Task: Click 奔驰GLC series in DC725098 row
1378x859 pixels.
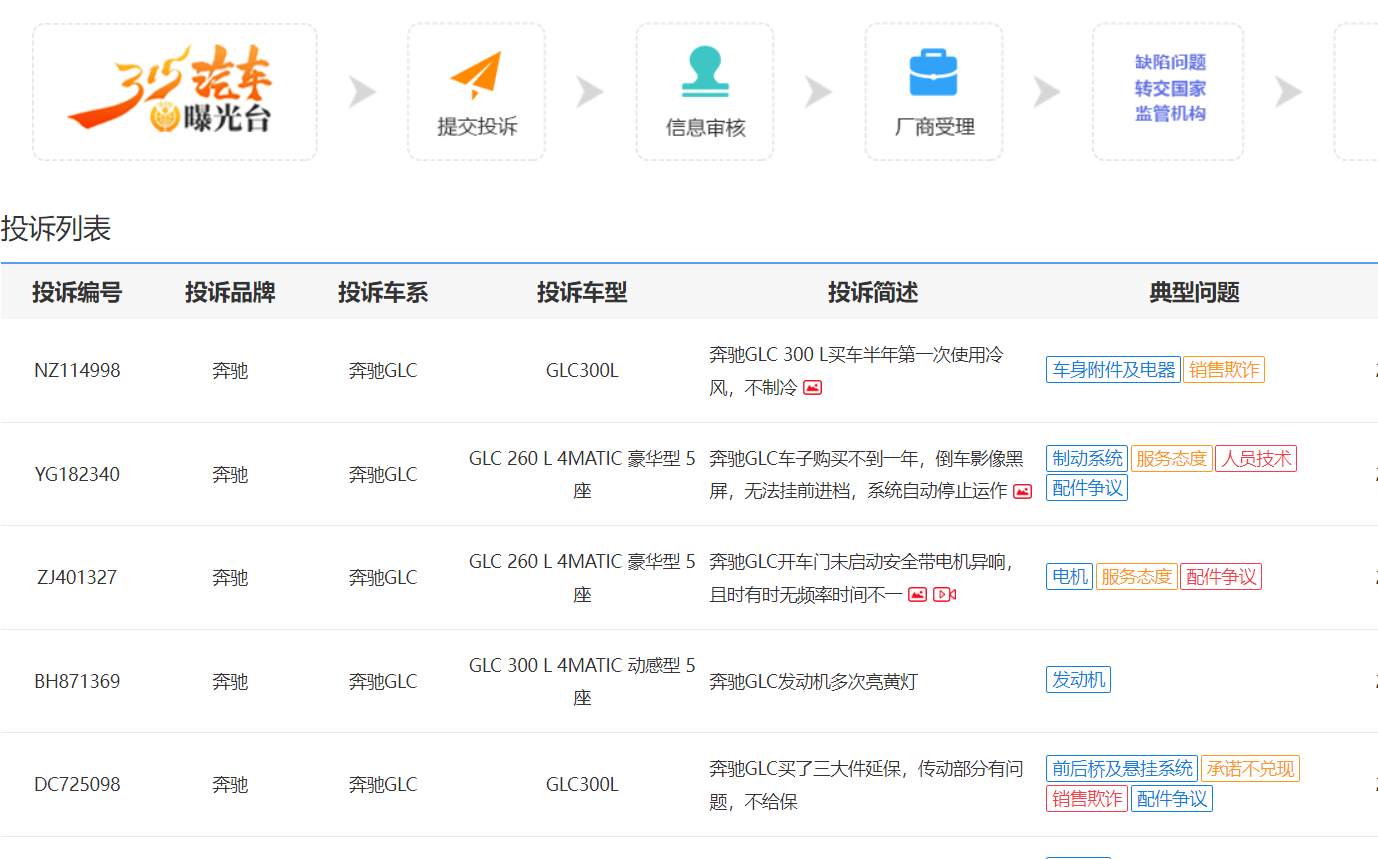Action: [x=383, y=785]
